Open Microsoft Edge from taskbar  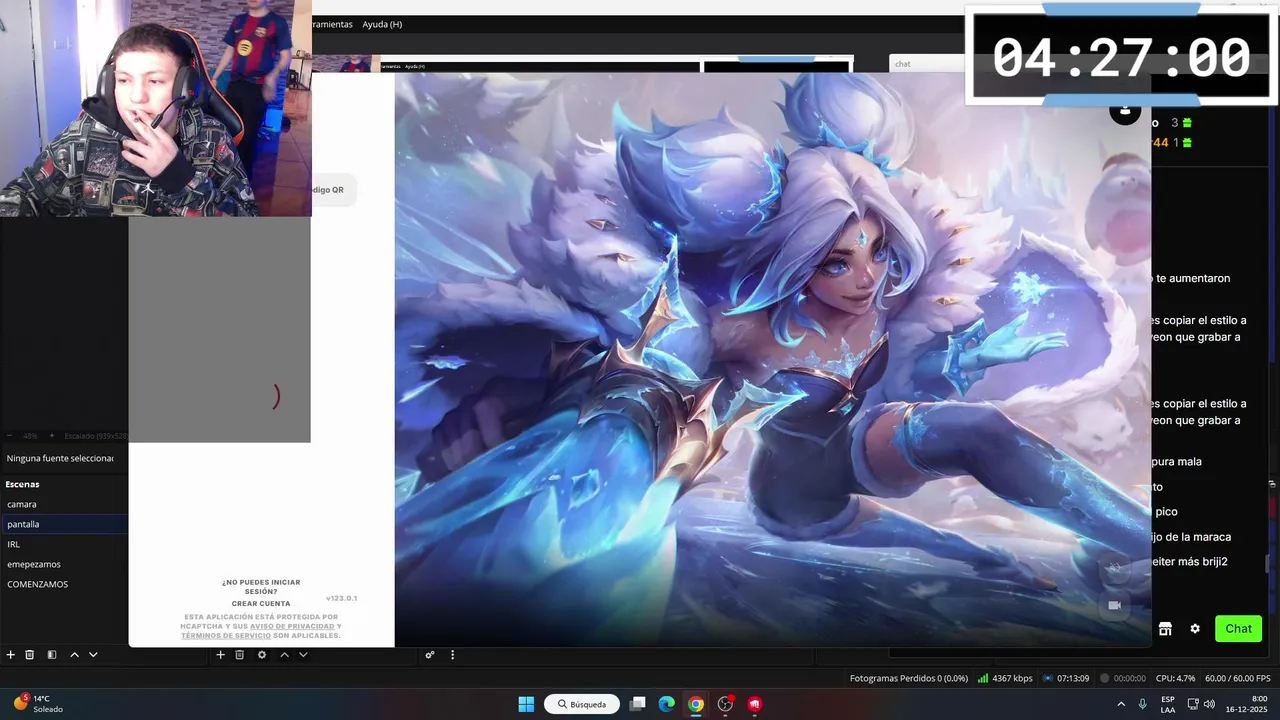click(x=667, y=704)
